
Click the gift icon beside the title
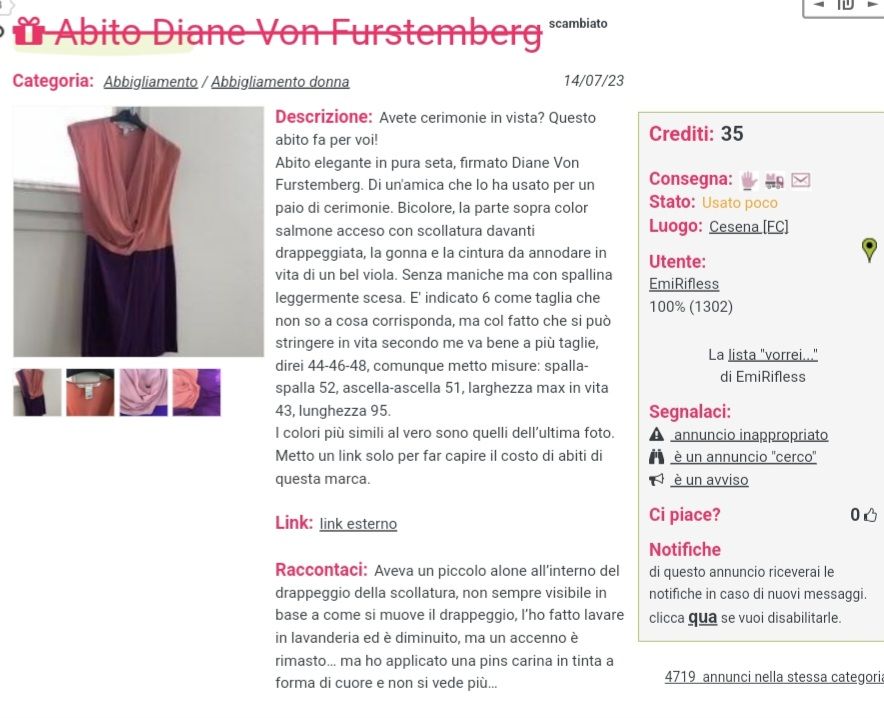click(x=28, y=32)
